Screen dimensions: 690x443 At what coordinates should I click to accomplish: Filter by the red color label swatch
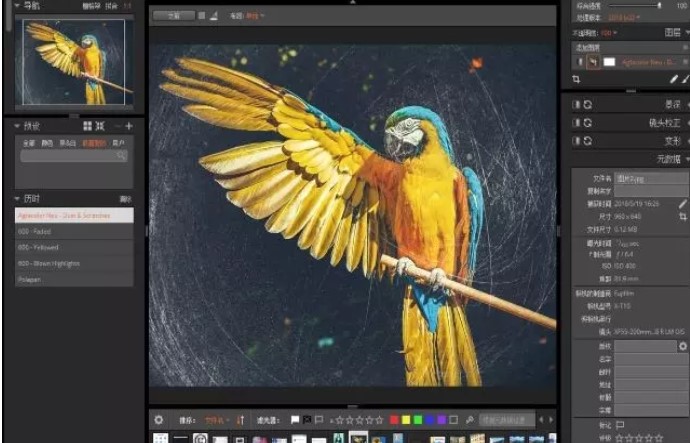(395, 419)
